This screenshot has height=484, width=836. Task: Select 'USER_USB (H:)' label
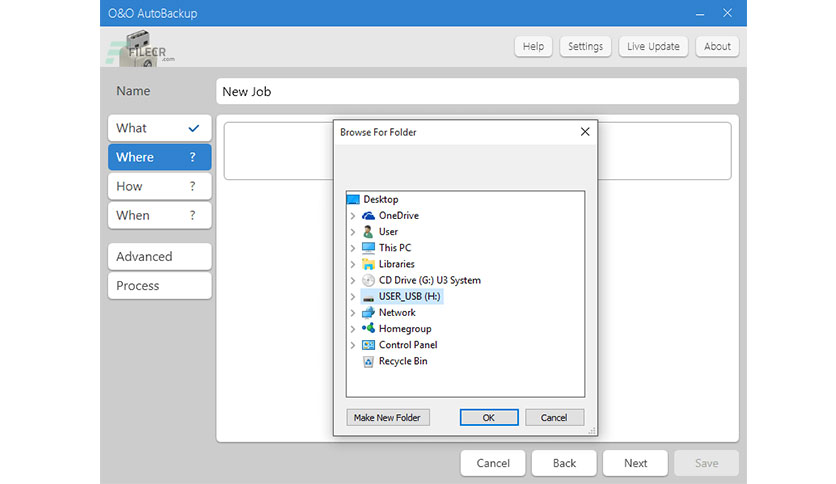point(409,296)
